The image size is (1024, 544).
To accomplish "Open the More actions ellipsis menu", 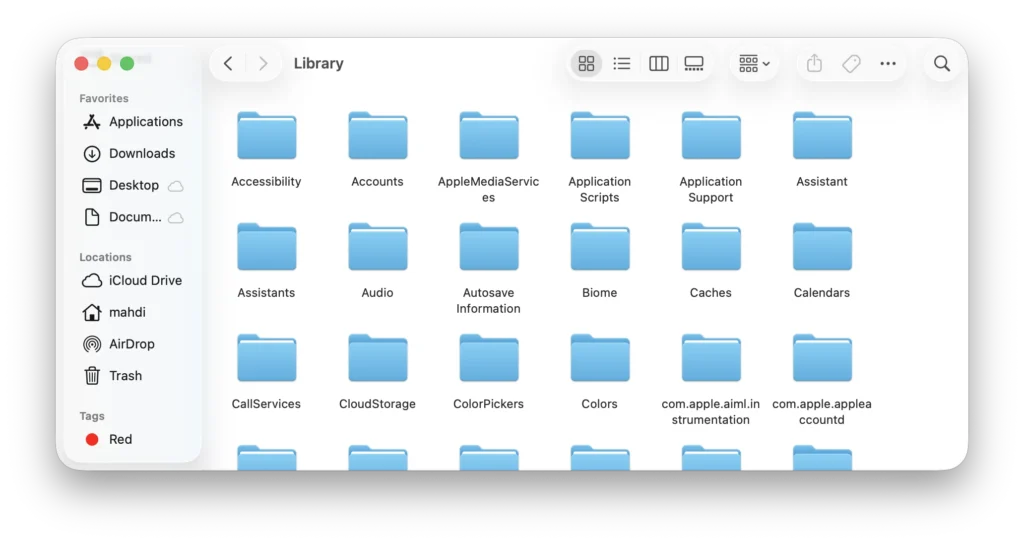I will pyautogui.click(x=888, y=64).
